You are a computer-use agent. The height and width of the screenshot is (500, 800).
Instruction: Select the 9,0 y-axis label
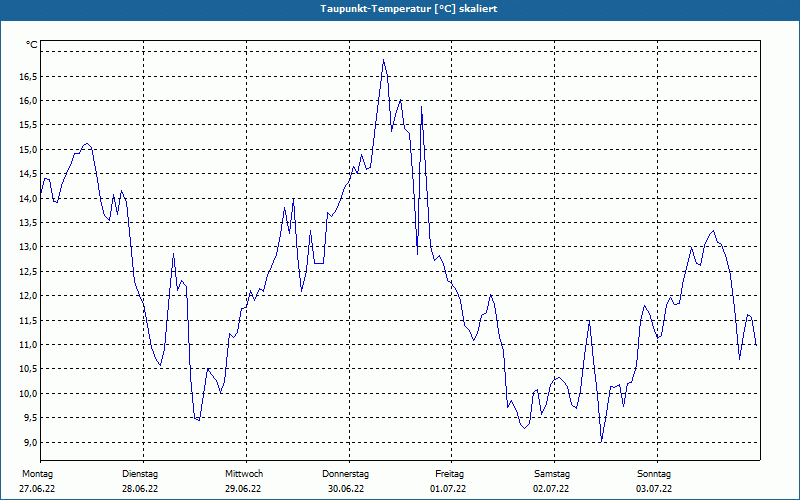(x=30, y=442)
